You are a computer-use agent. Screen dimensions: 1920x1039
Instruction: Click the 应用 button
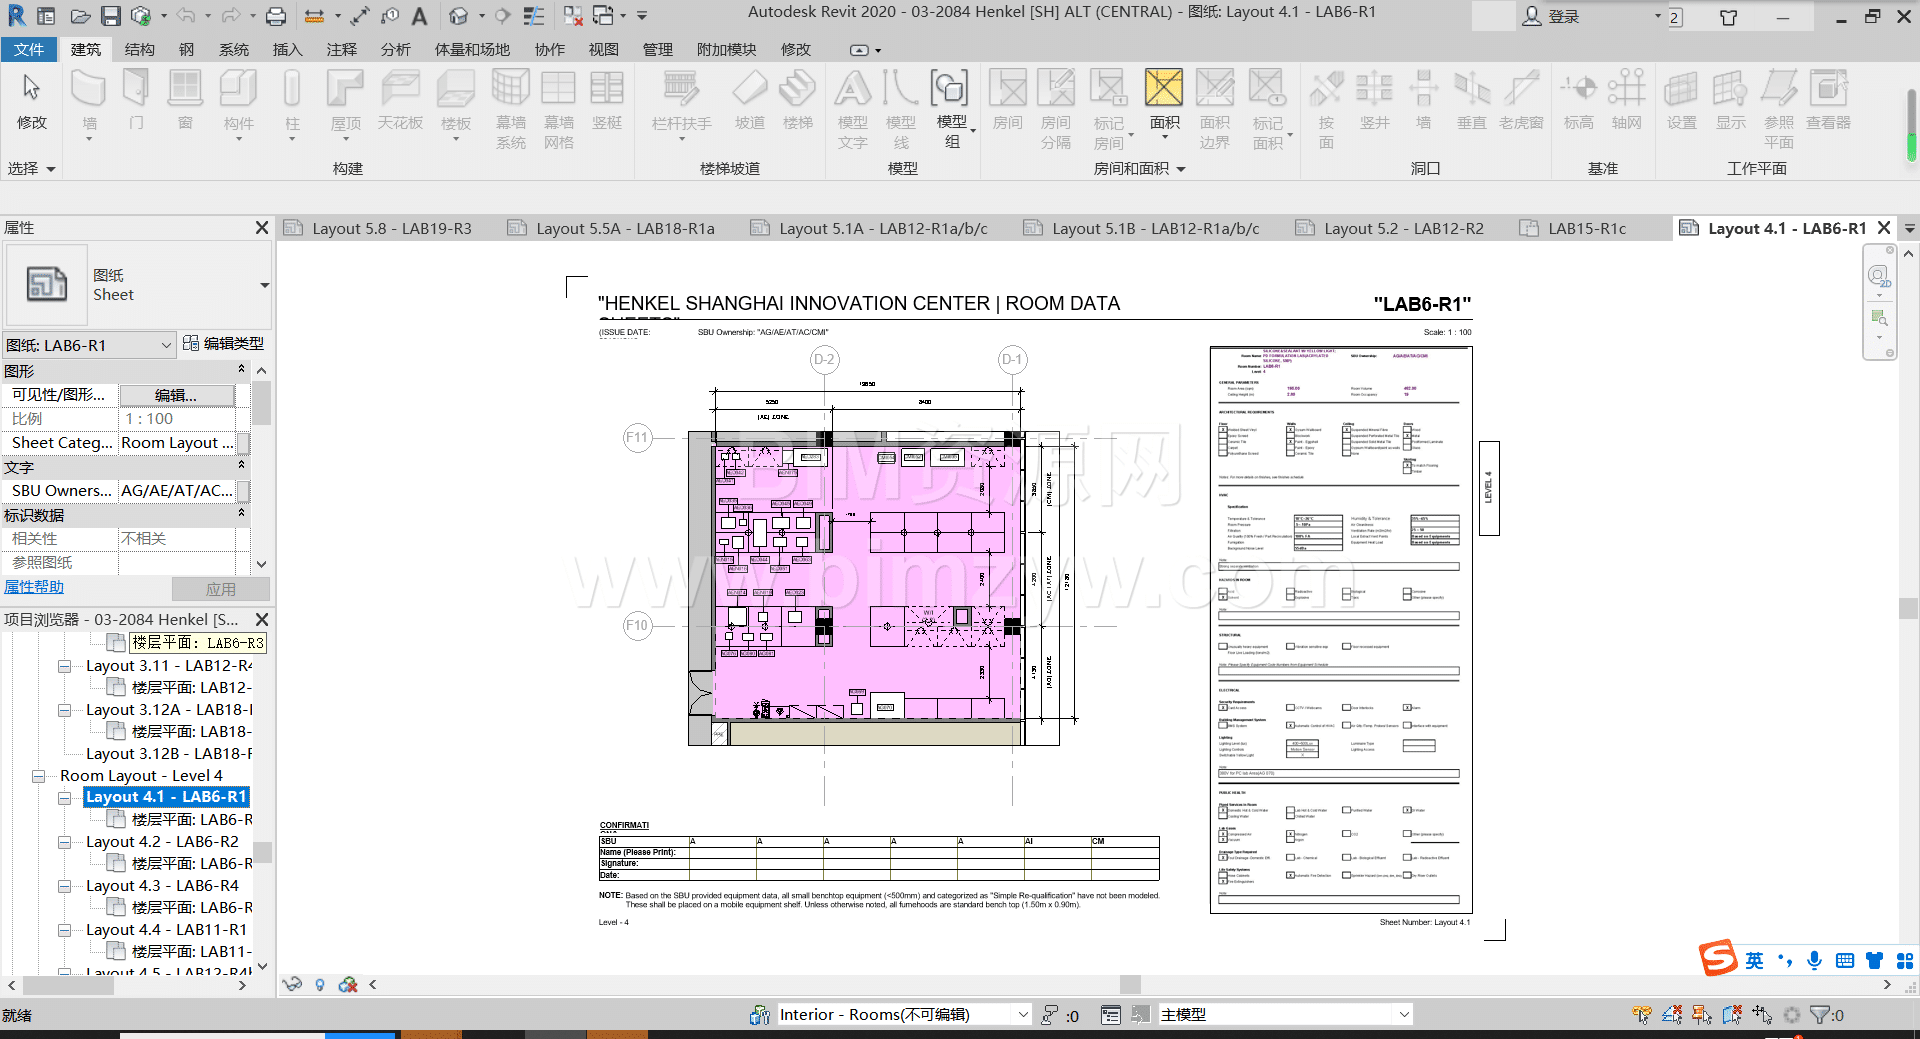pos(221,589)
